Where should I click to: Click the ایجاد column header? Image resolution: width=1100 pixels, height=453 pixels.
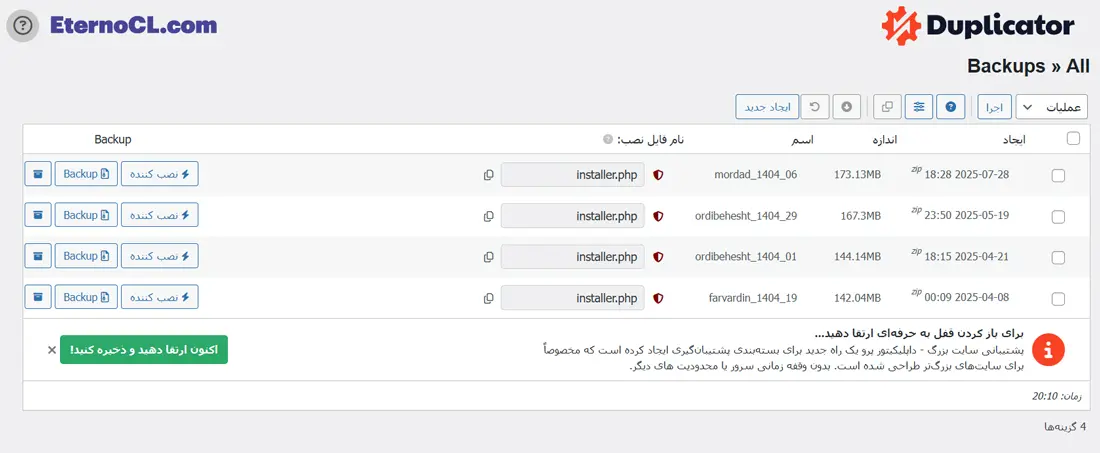pos(1014,140)
